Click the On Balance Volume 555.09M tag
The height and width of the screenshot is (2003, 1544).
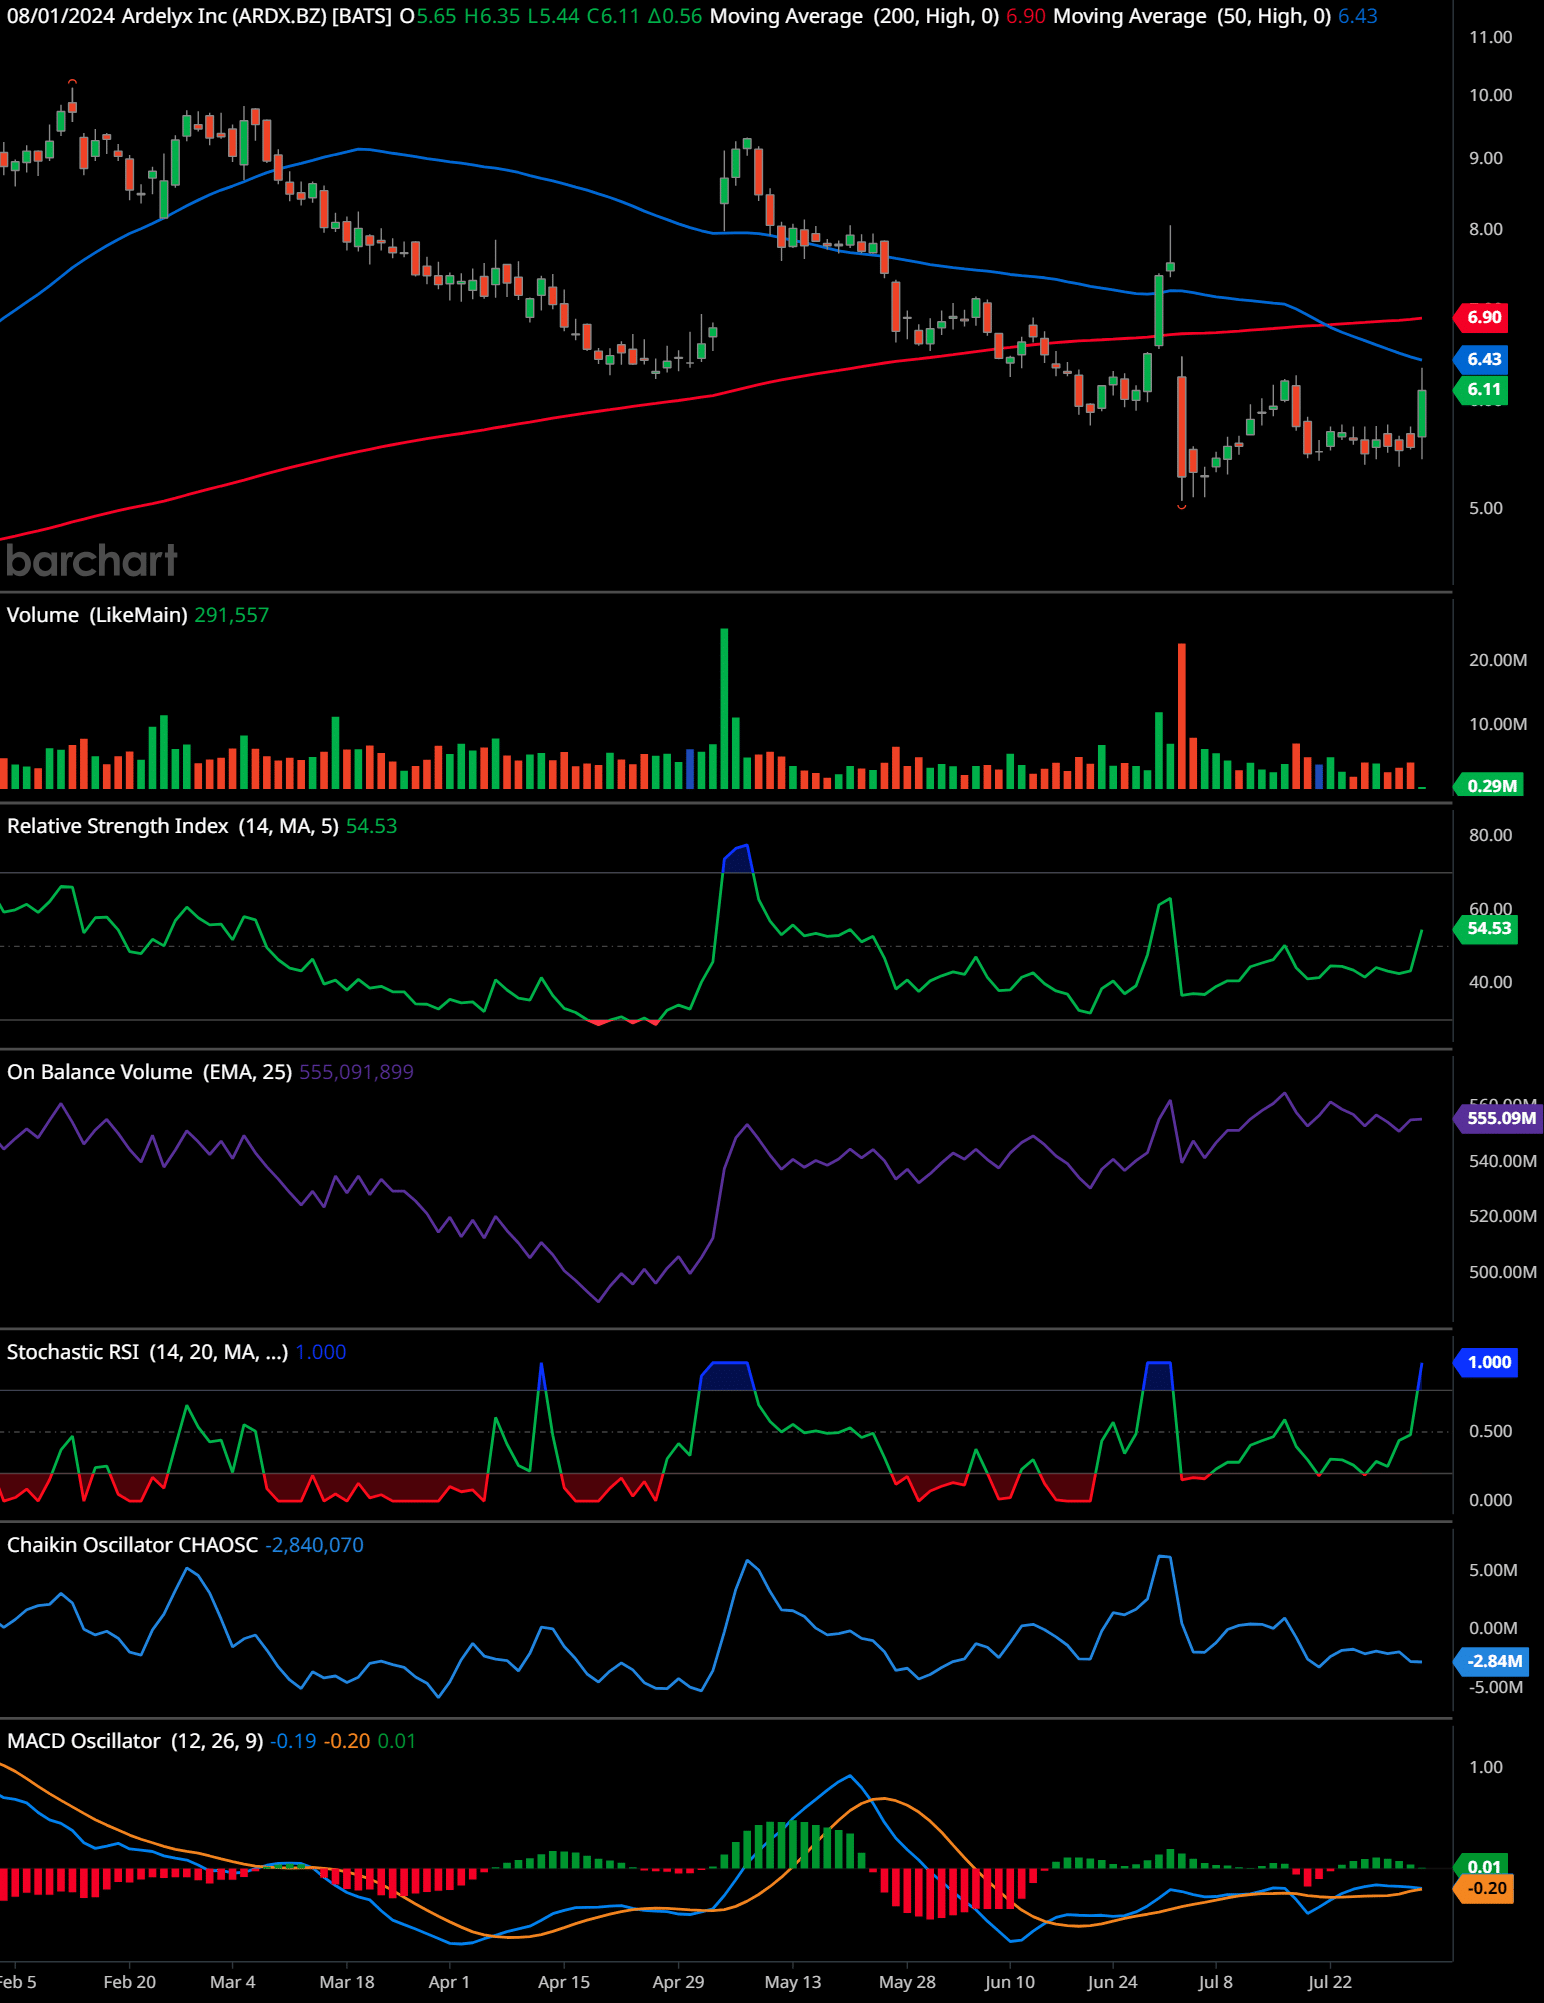[1499, 1118]
